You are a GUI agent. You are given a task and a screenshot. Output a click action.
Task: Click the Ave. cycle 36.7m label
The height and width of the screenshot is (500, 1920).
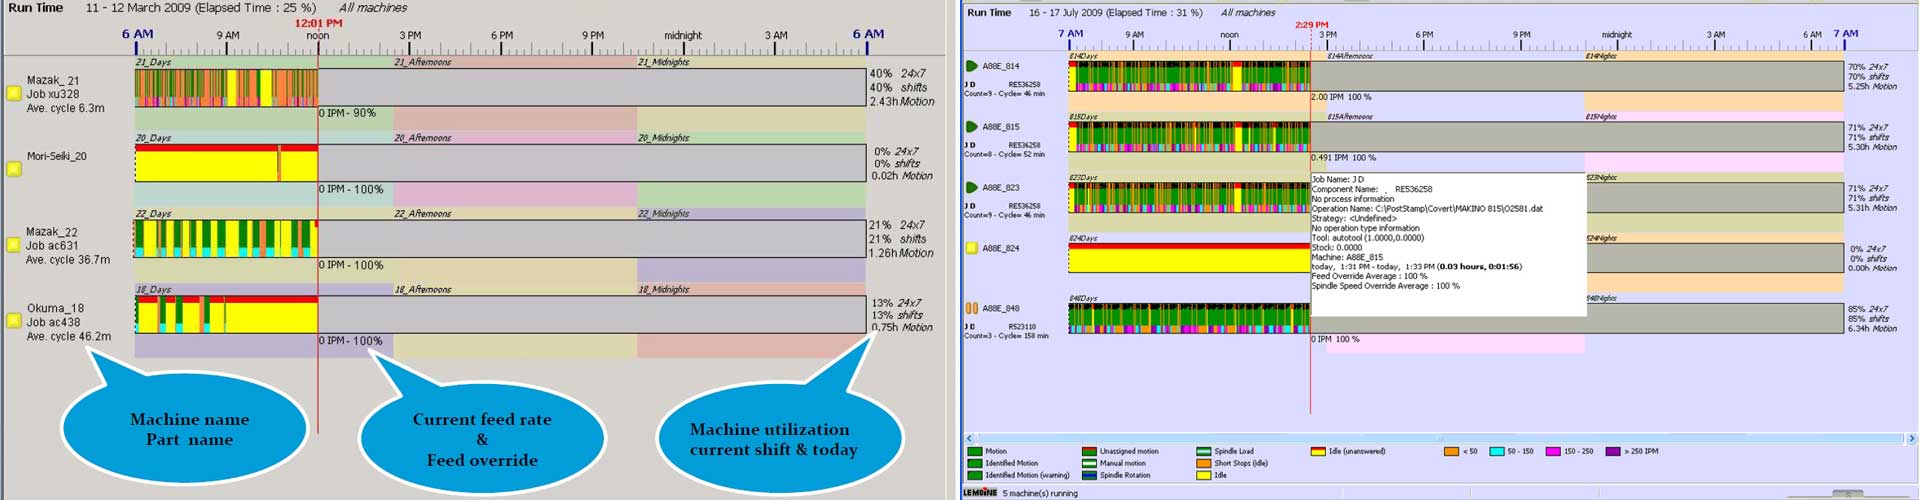(x=68, y=260)
